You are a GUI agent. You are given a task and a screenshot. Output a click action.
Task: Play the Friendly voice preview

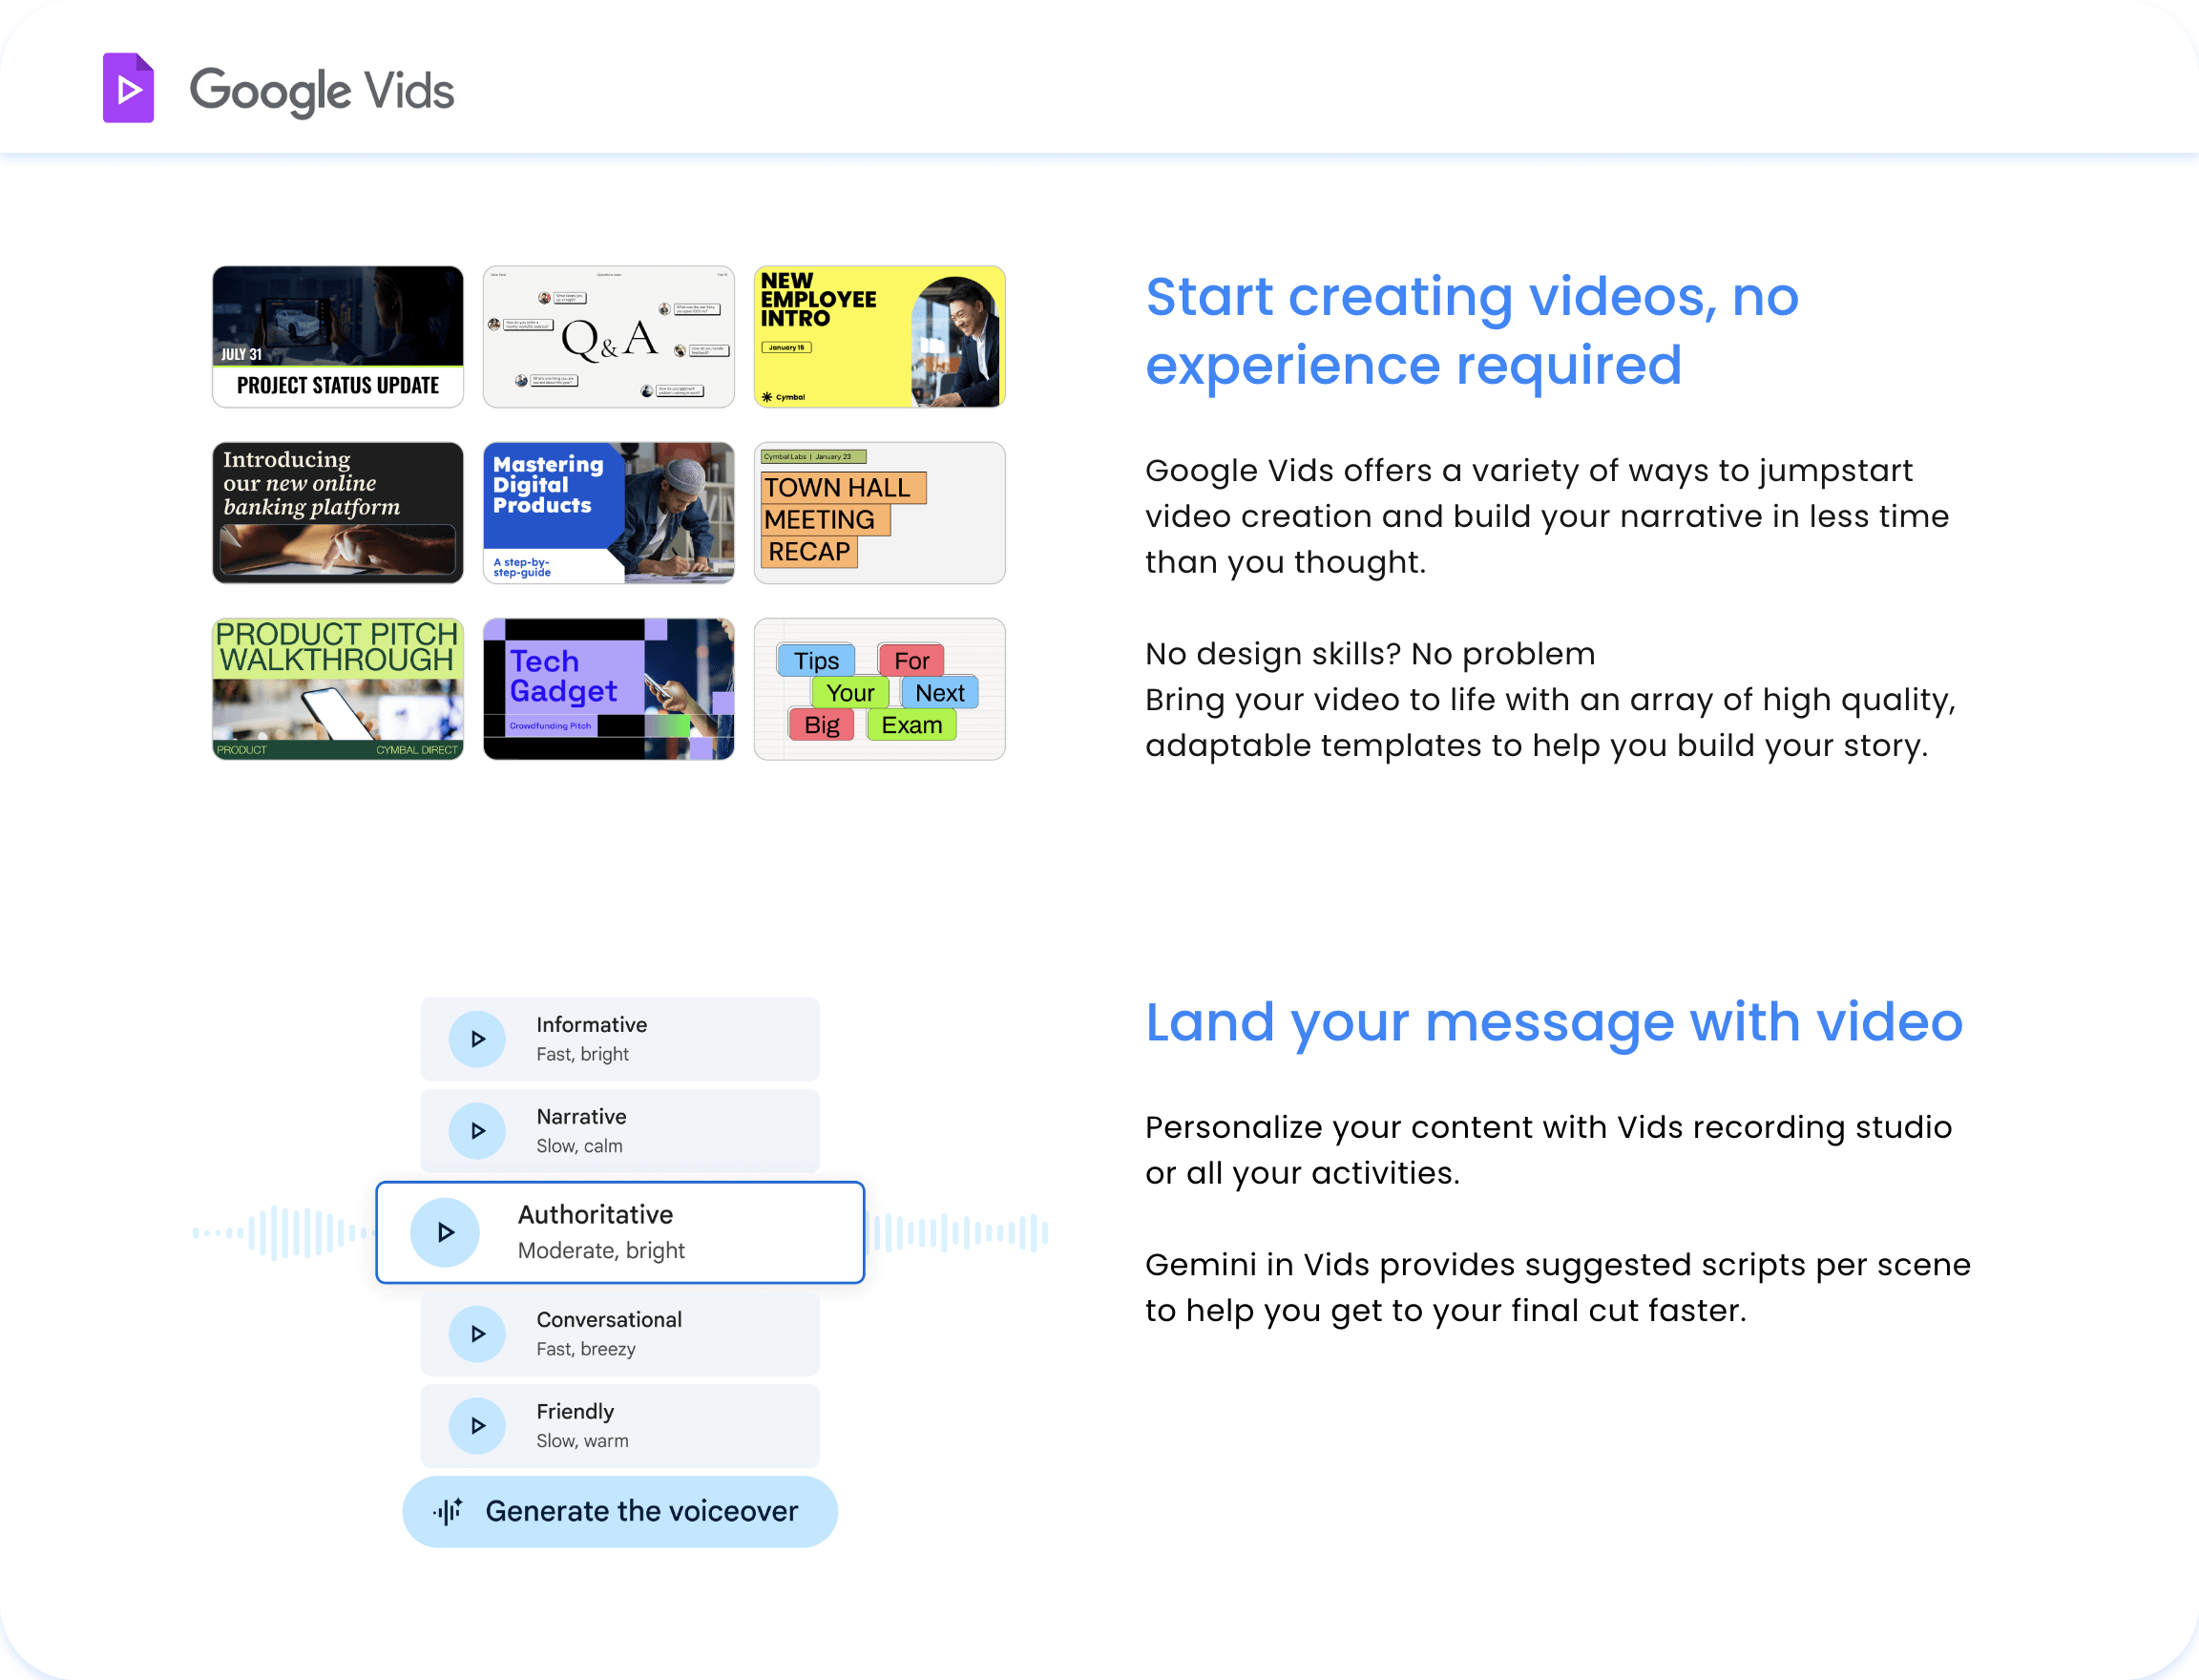coord(477,1426)
